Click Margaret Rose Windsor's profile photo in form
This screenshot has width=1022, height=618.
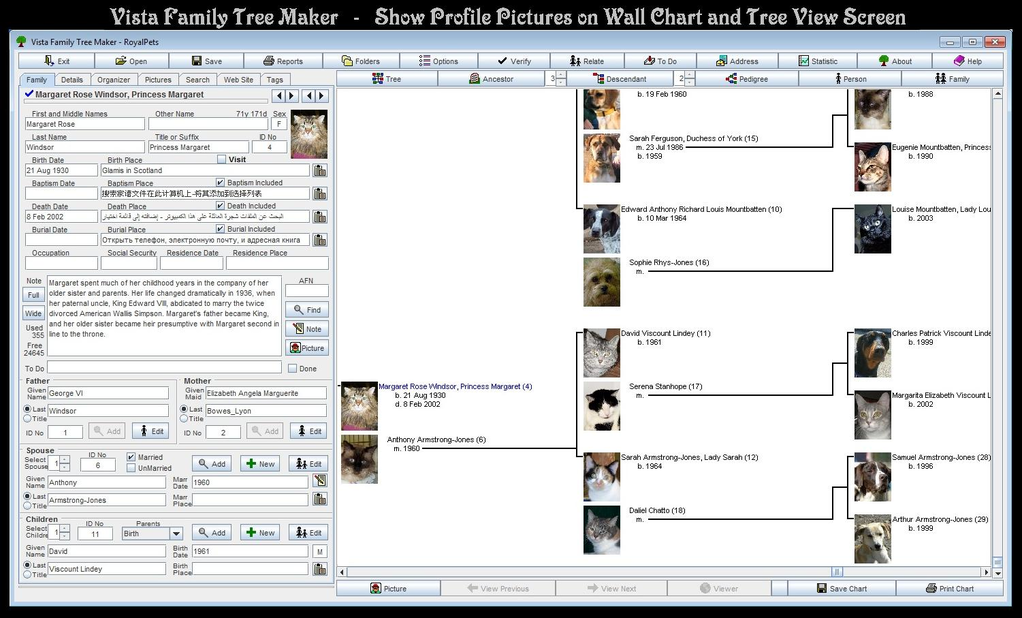click(309, 134)
